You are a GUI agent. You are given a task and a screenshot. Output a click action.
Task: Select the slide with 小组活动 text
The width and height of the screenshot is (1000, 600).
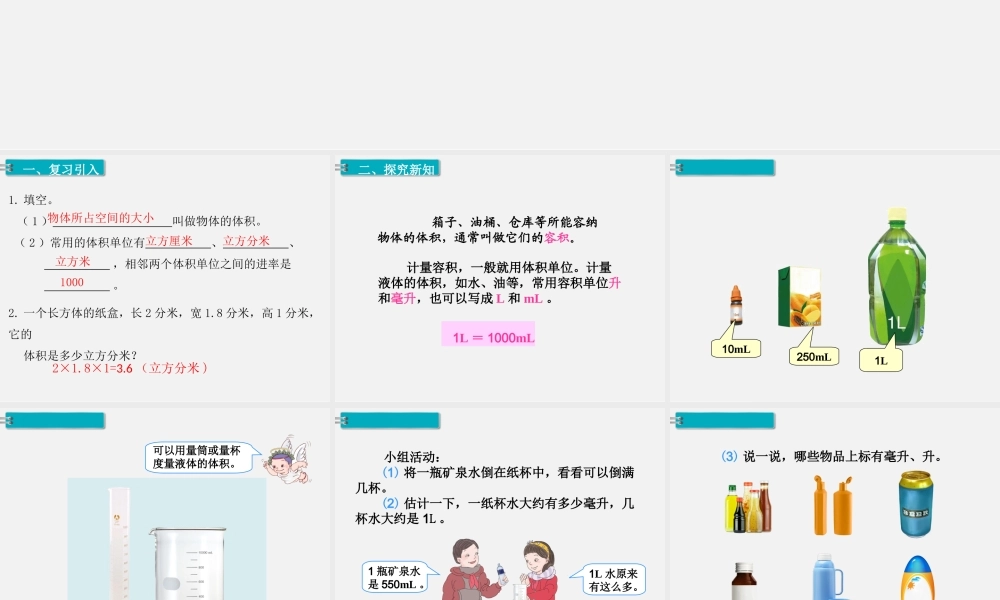tap(500, 505)
